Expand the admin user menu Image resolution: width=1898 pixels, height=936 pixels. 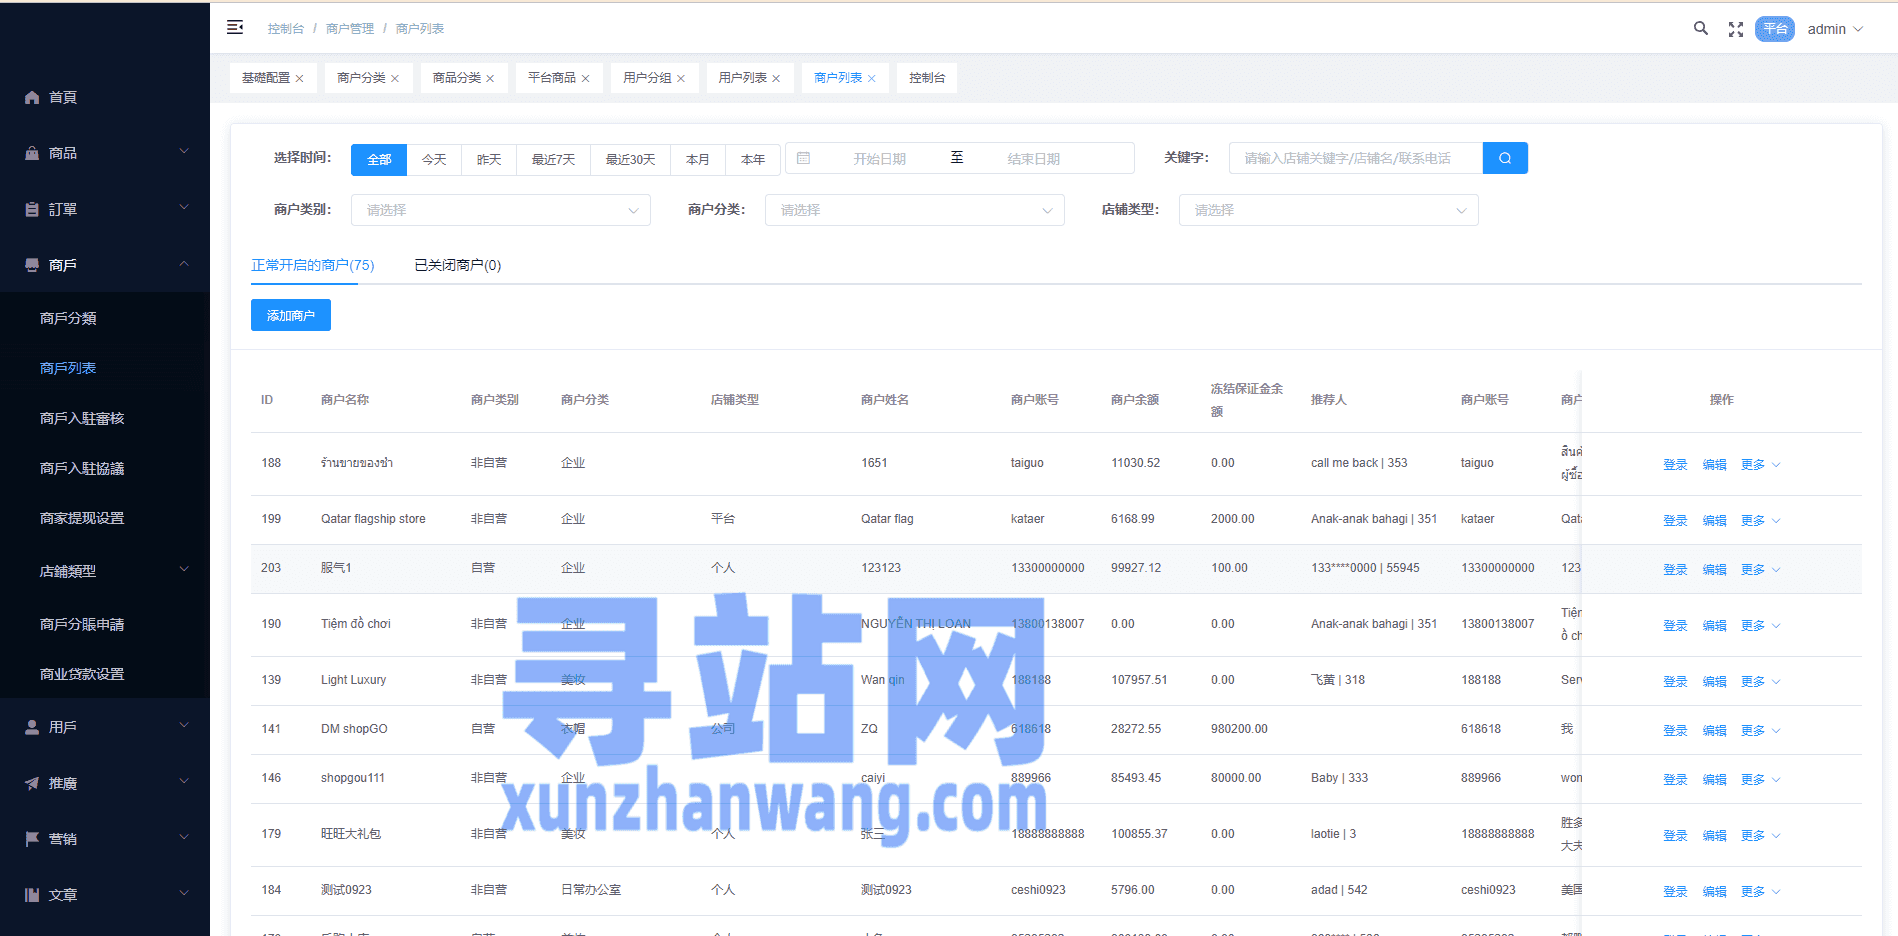pos(1834,29)
